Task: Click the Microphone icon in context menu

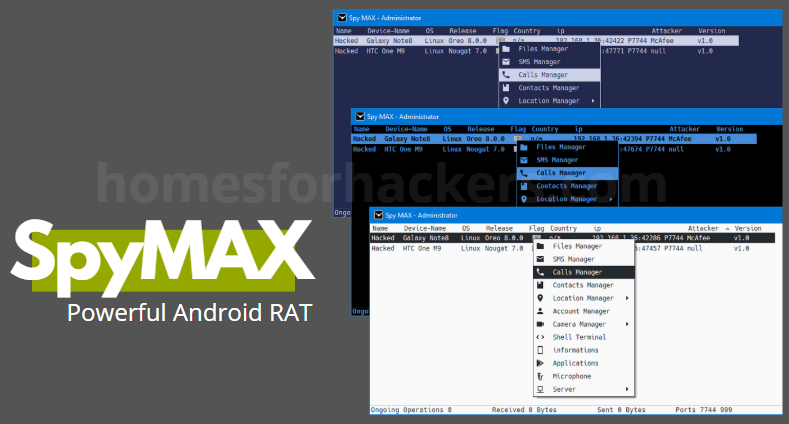Action: (x=540, y=376)
